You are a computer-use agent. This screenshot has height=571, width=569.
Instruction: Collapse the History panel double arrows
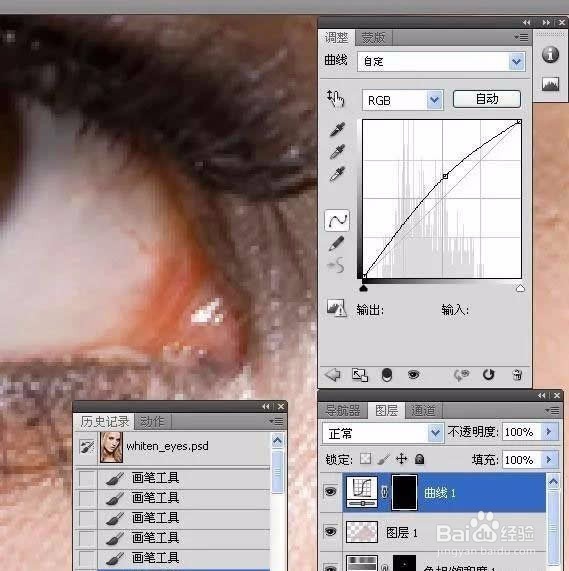click(266, 406)
